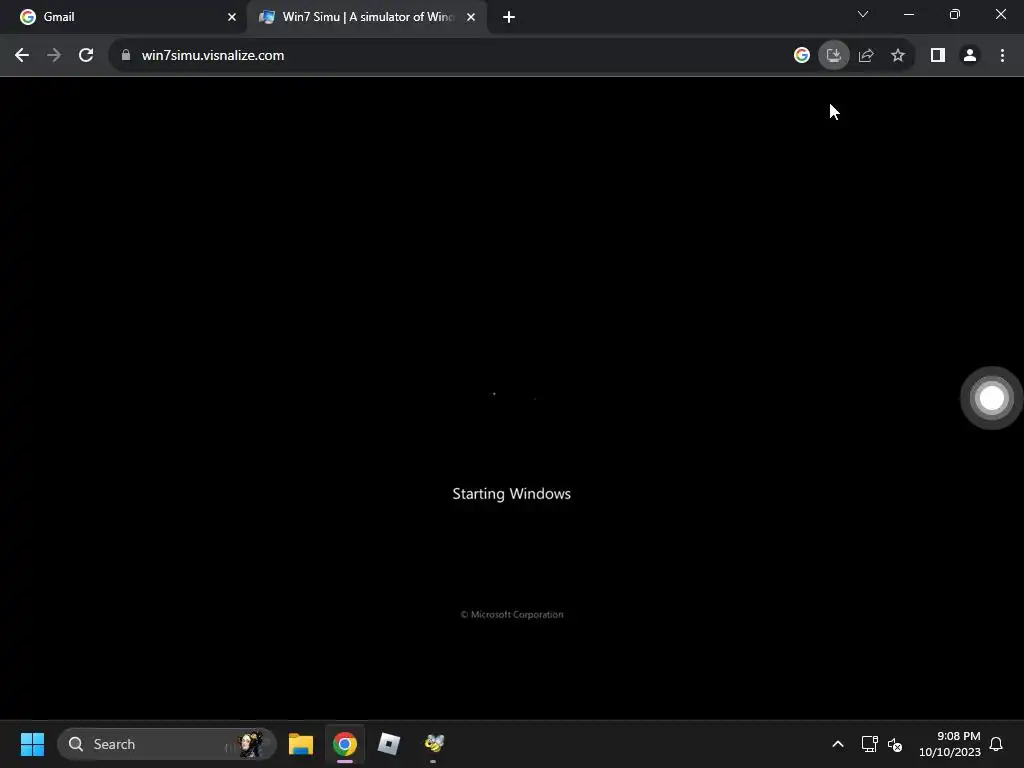
Task: Close the Gmail tab
Action: (x=232, y=17)
